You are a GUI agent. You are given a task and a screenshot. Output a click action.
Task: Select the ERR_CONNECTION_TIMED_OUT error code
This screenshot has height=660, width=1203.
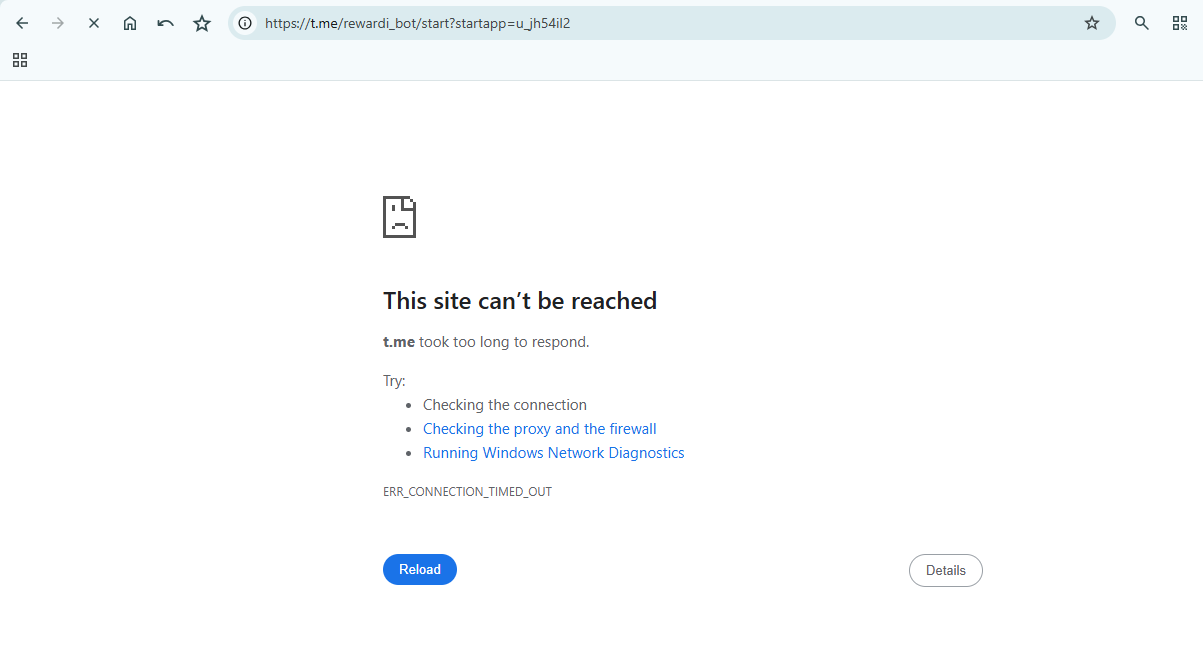tap(467, 492)
